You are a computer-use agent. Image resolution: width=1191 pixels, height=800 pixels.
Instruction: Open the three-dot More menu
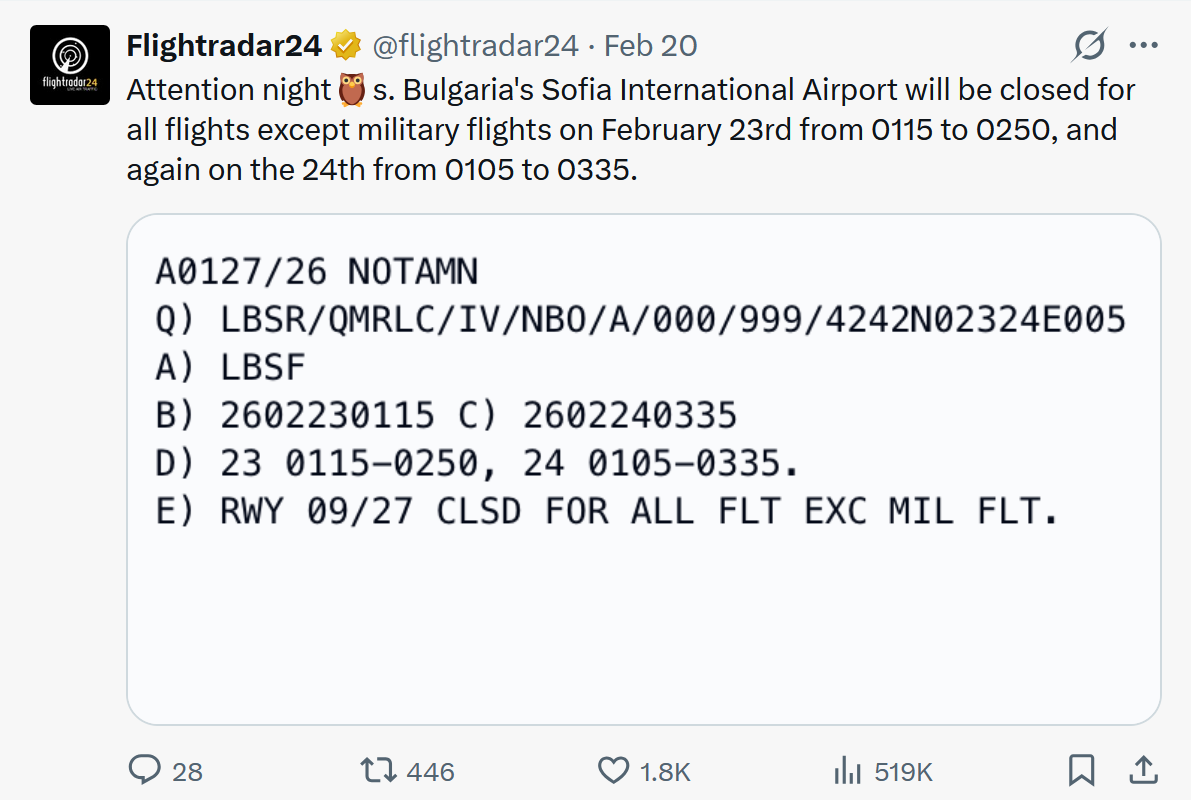pos(1143,45)
